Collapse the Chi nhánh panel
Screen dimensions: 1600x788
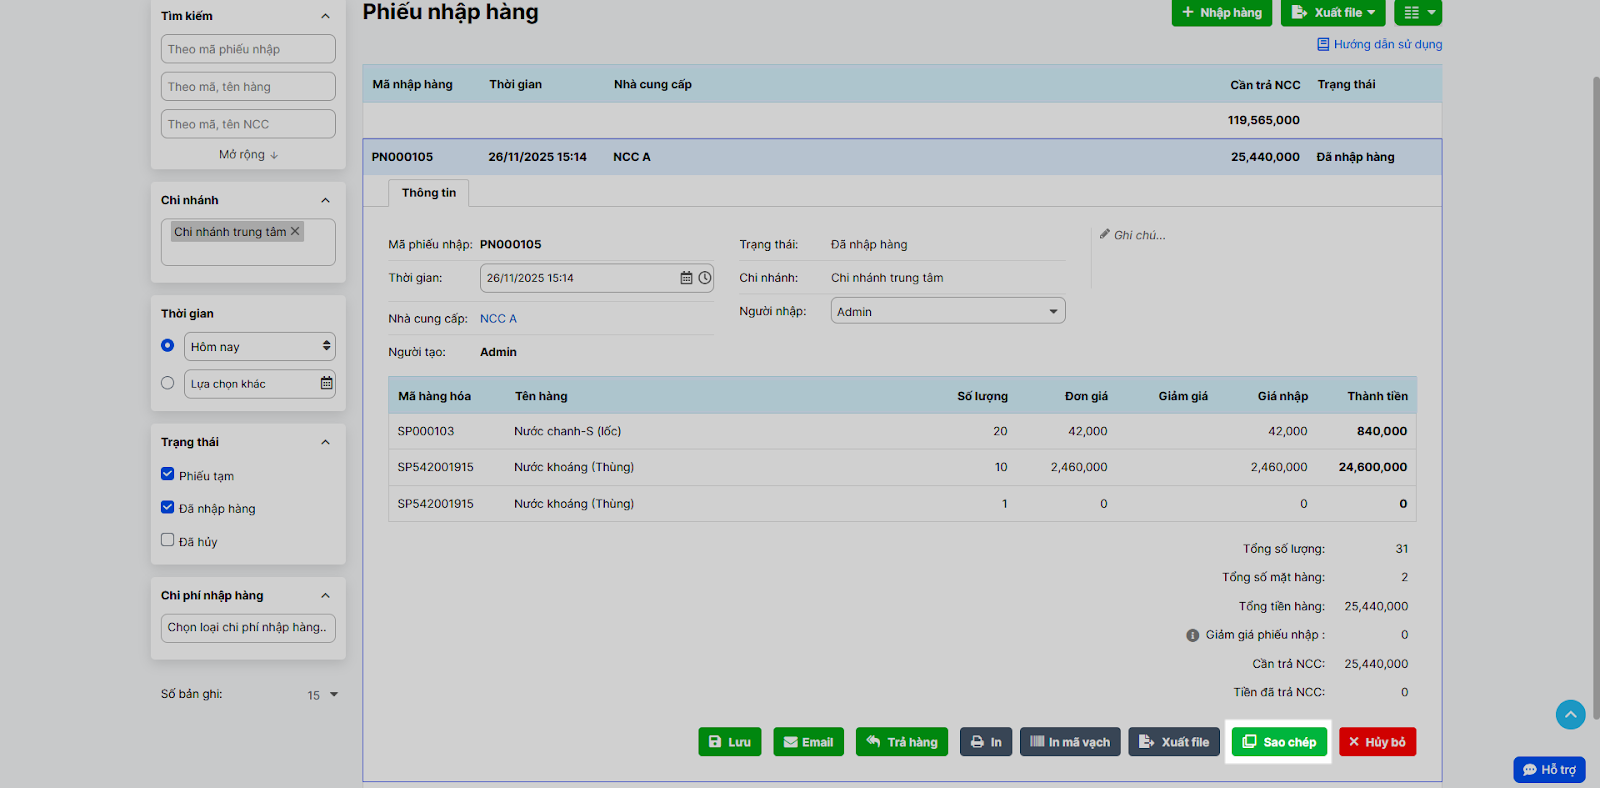[325, 200]
